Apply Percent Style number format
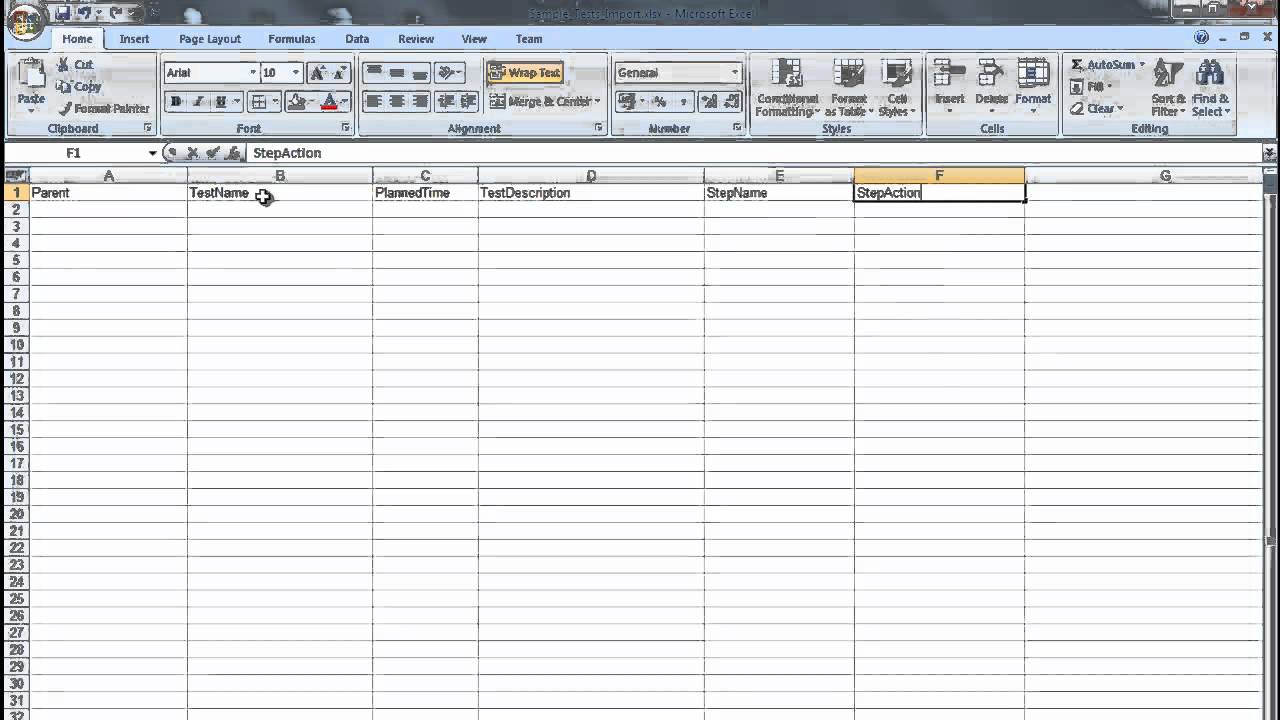This screenshot has height=720, width=1280. pos(659,101)
